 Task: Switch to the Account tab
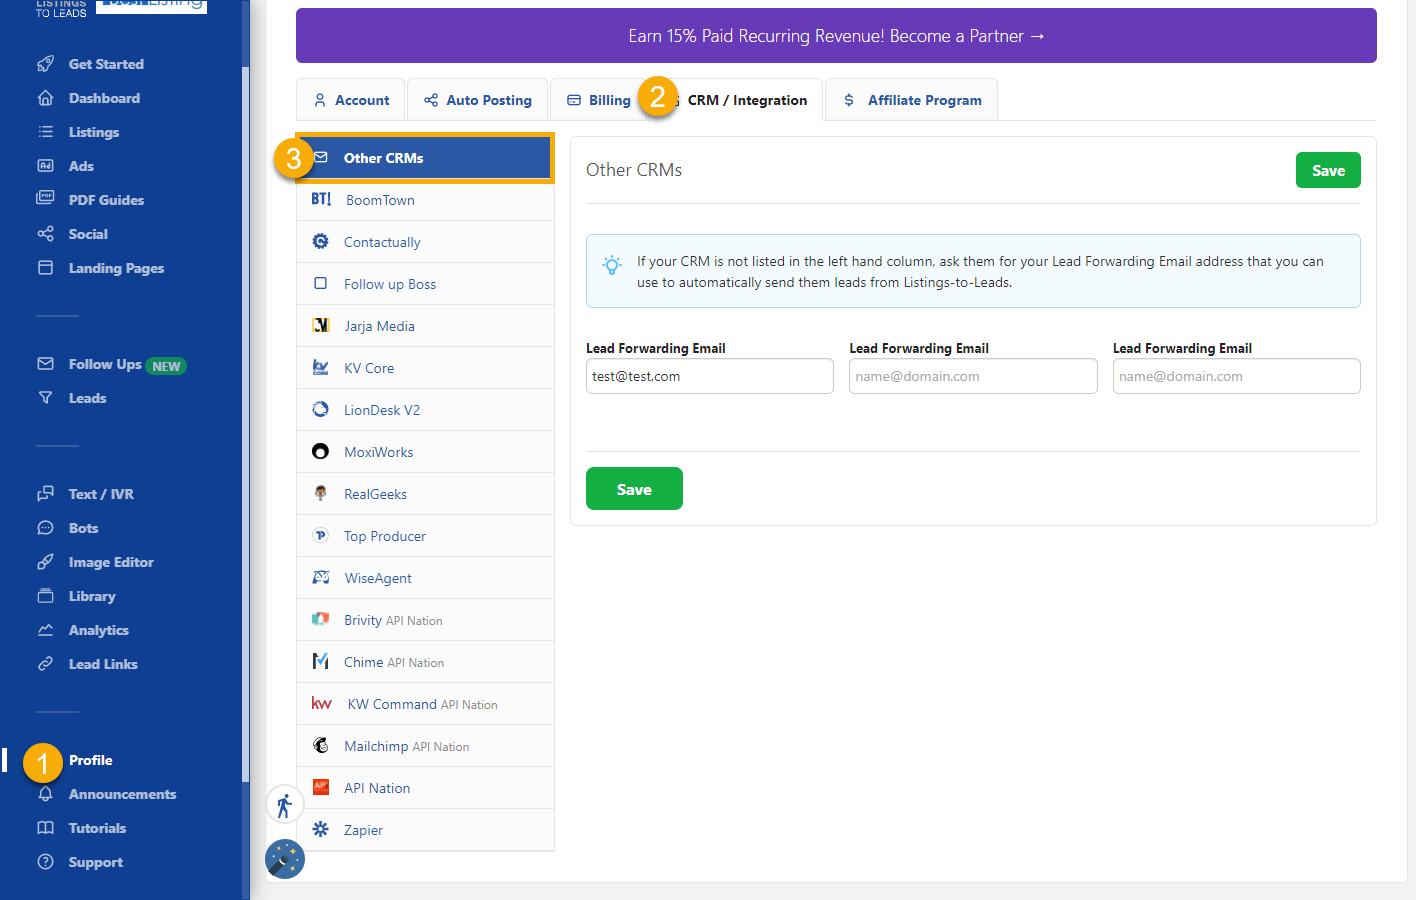(x=351, y=99)
